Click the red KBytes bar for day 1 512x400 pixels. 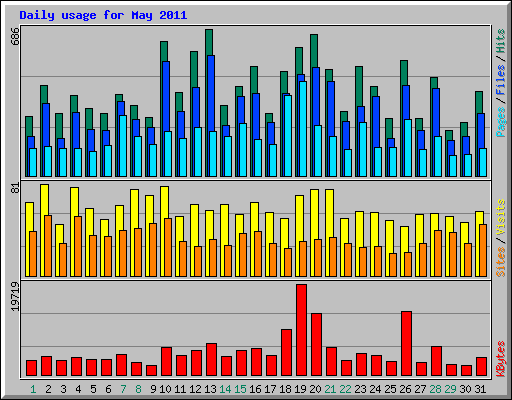pyautogui.click(x=31, y=368)
